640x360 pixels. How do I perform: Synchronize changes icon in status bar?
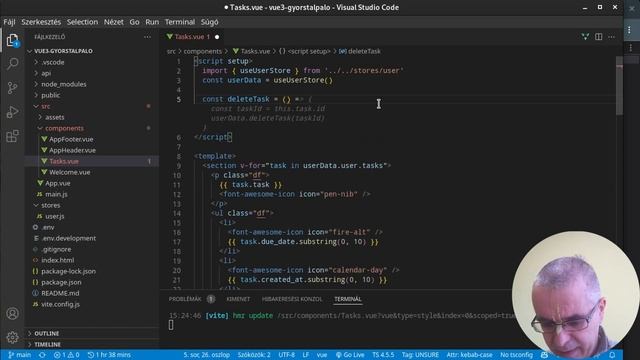[x=42, y=355]
